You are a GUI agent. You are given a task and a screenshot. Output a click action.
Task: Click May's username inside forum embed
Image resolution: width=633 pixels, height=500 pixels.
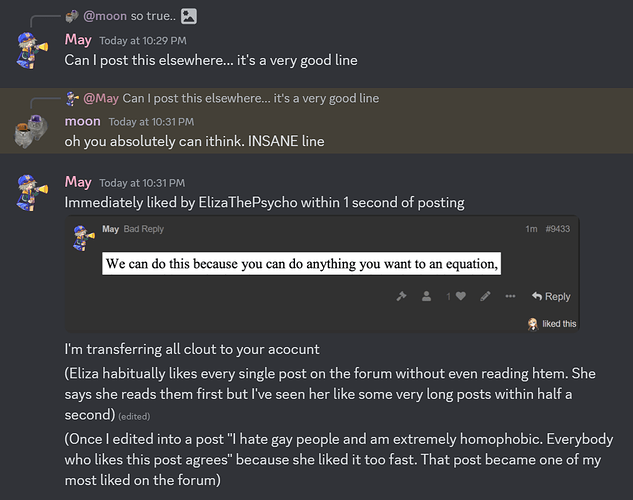coord(110,229)
